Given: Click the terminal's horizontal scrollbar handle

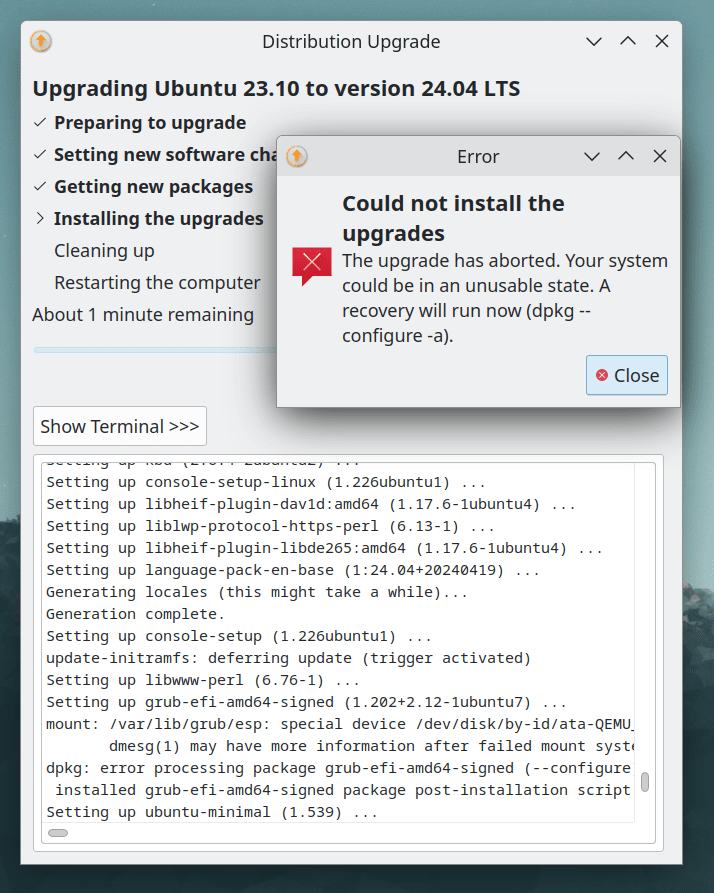Looking at the screenshot, I should pyautogui.click(x=58, y=832).
